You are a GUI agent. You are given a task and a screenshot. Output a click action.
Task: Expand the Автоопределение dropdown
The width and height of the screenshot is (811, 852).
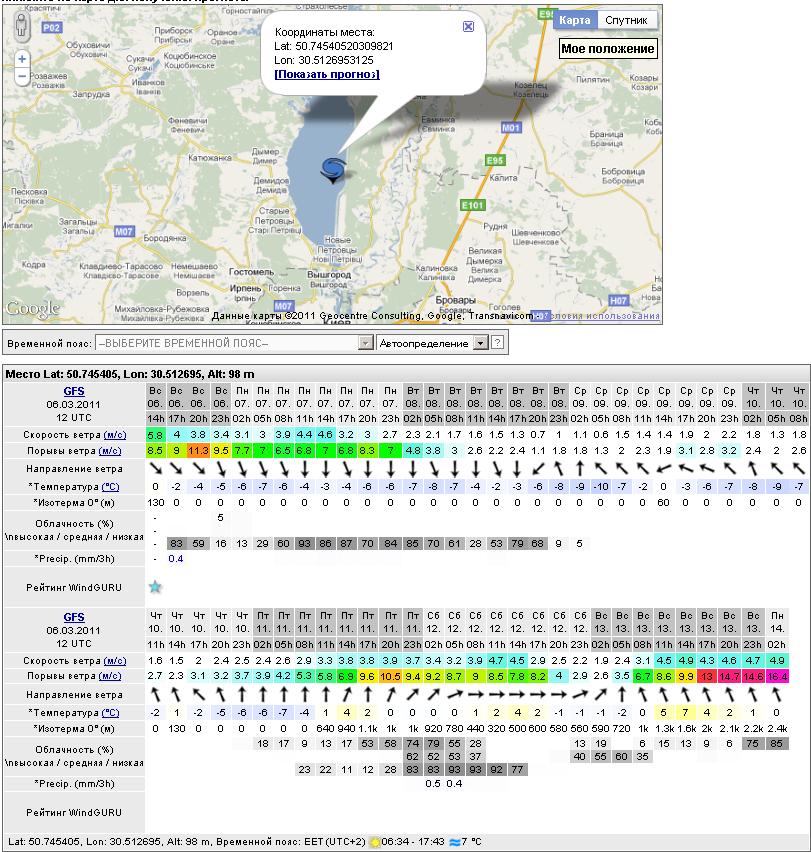[x=479, y=343]
